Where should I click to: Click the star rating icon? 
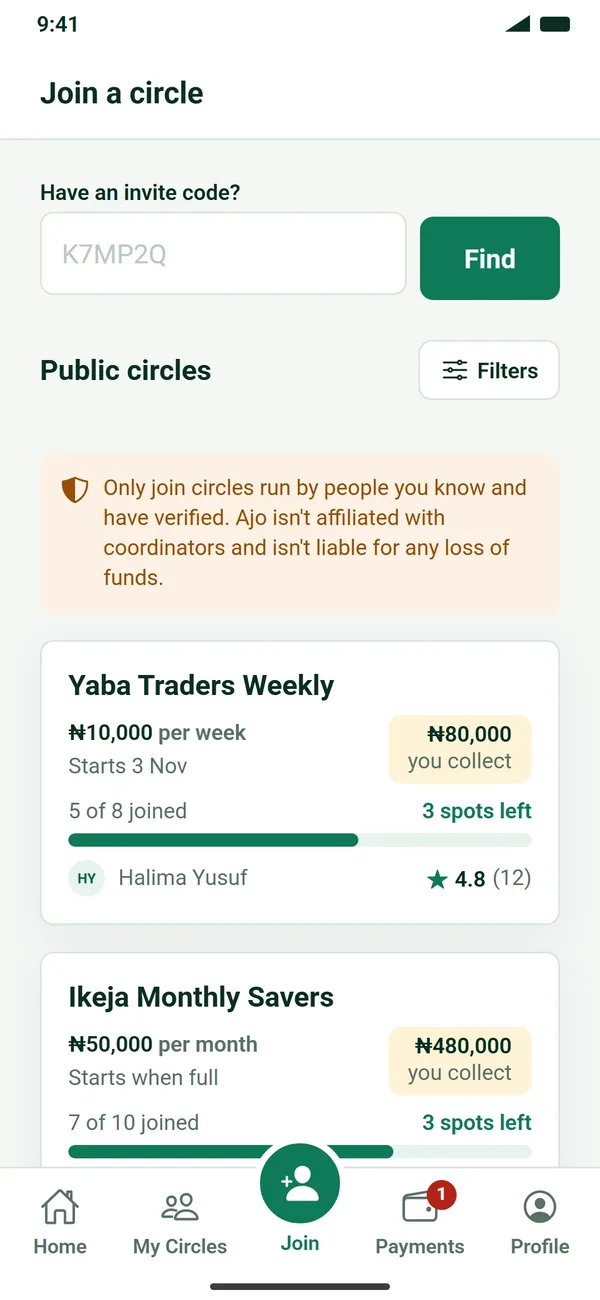(437, 879)
